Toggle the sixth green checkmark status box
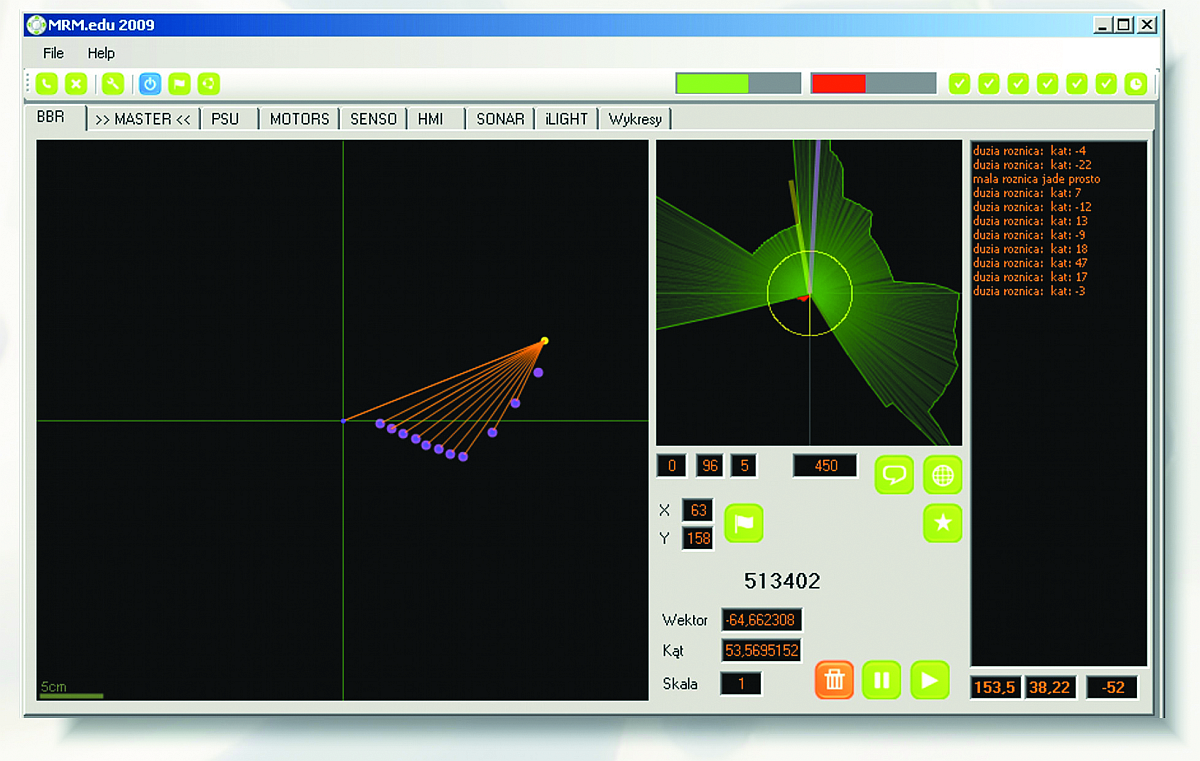Viewport: 1200px width, 761px height. point(1106,84)
